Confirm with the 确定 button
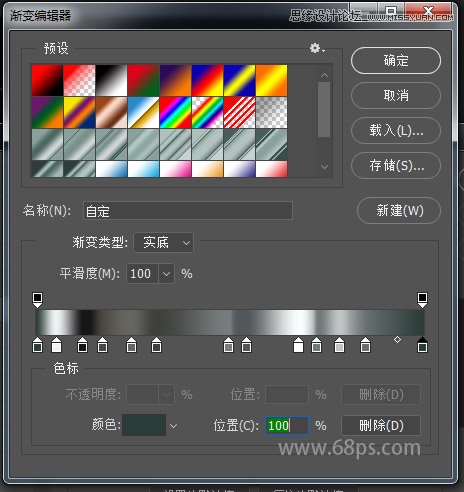The height and width of the screenshot is (492, 464). click(396, 61)
